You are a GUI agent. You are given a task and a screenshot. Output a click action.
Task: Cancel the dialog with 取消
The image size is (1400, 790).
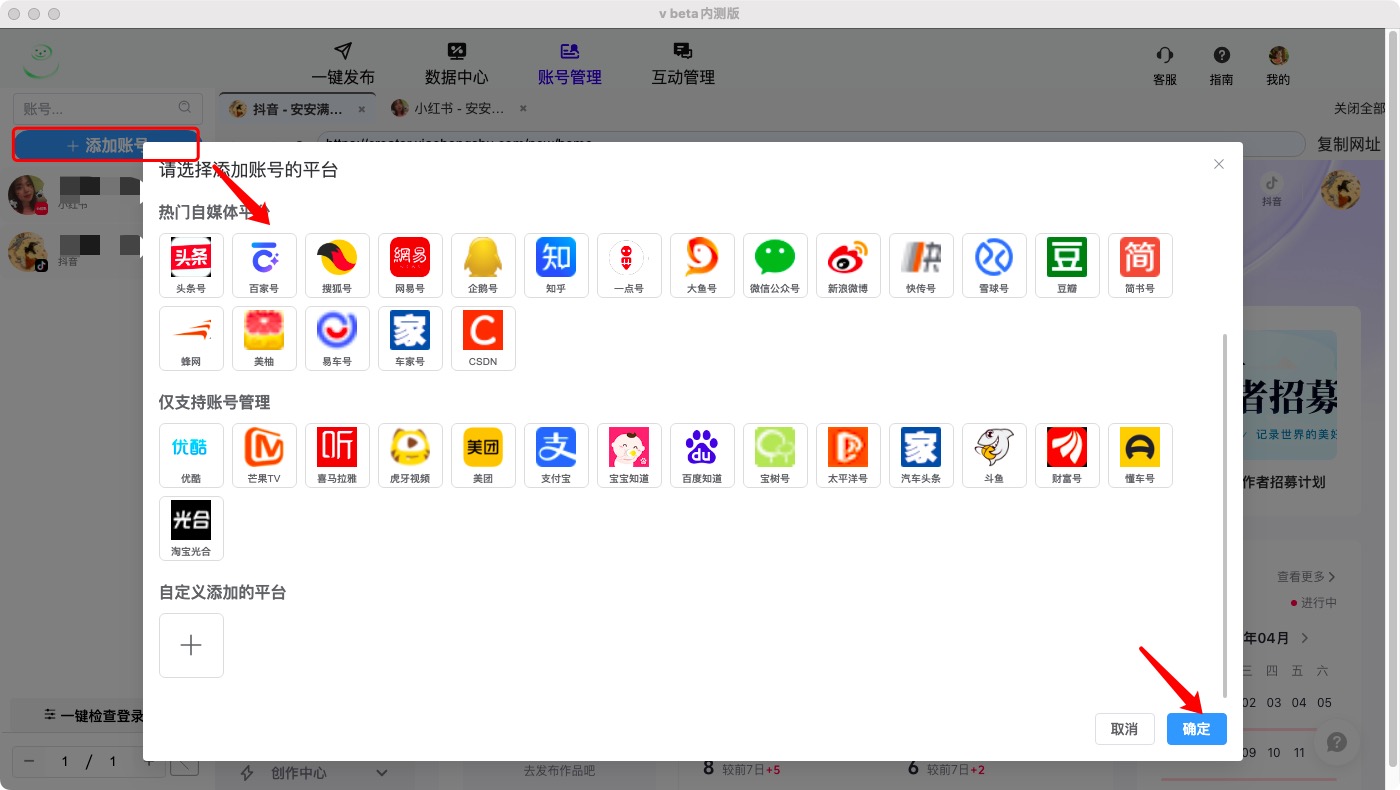(x=1125, y=729)
